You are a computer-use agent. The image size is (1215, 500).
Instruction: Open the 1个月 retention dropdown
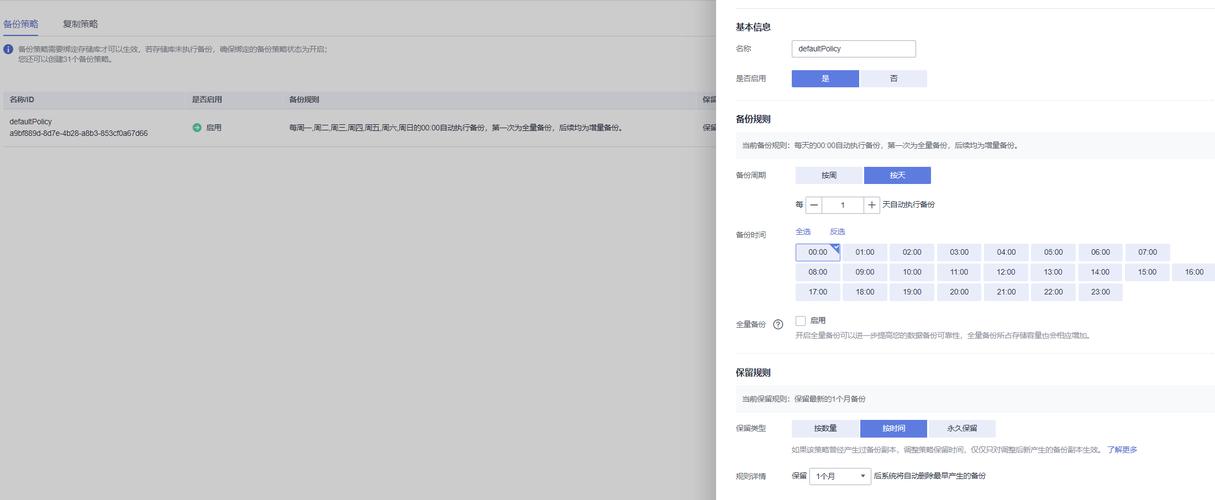click(841, 476)
